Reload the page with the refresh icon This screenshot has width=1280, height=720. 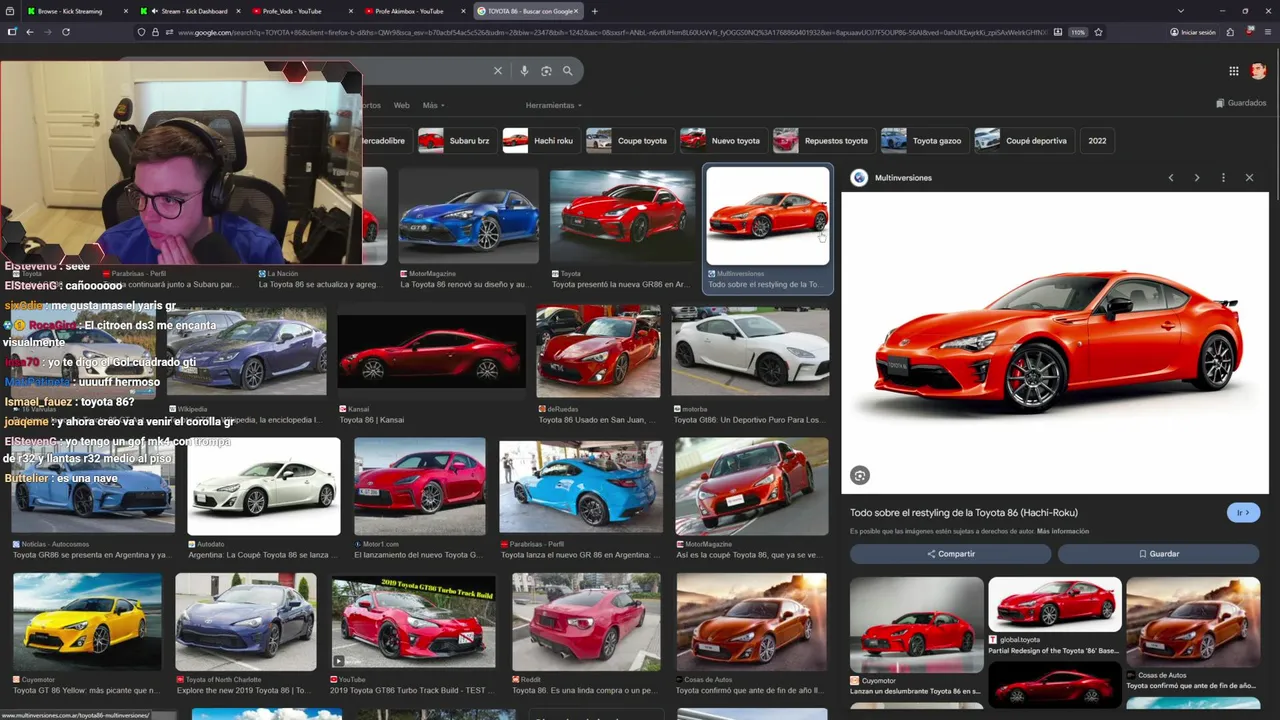66,32
